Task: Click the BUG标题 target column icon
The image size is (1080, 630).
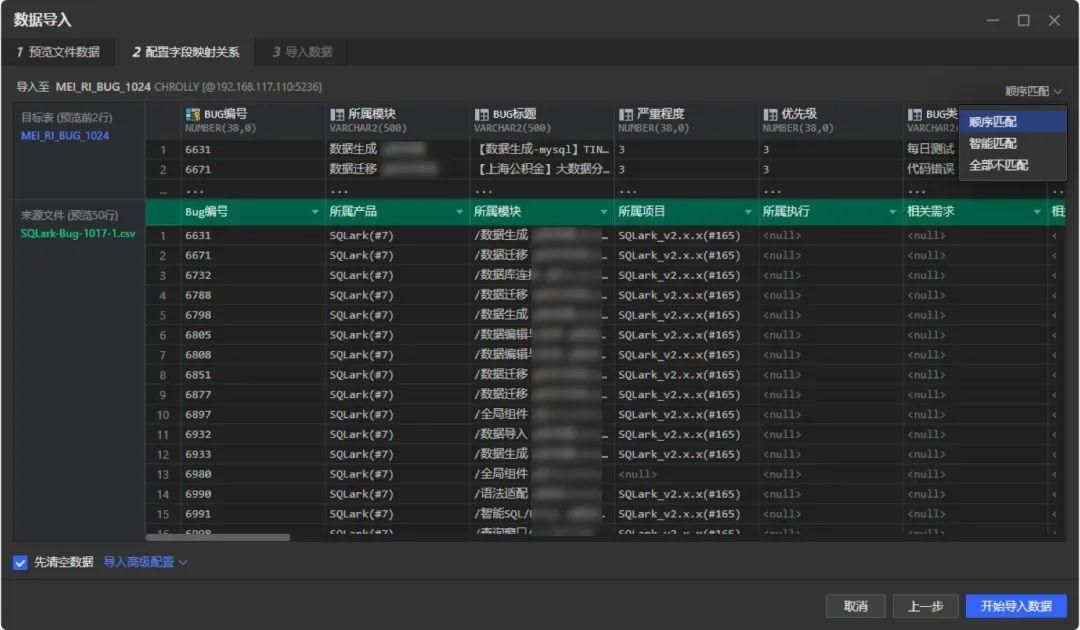Action: [x=481, y=114]
